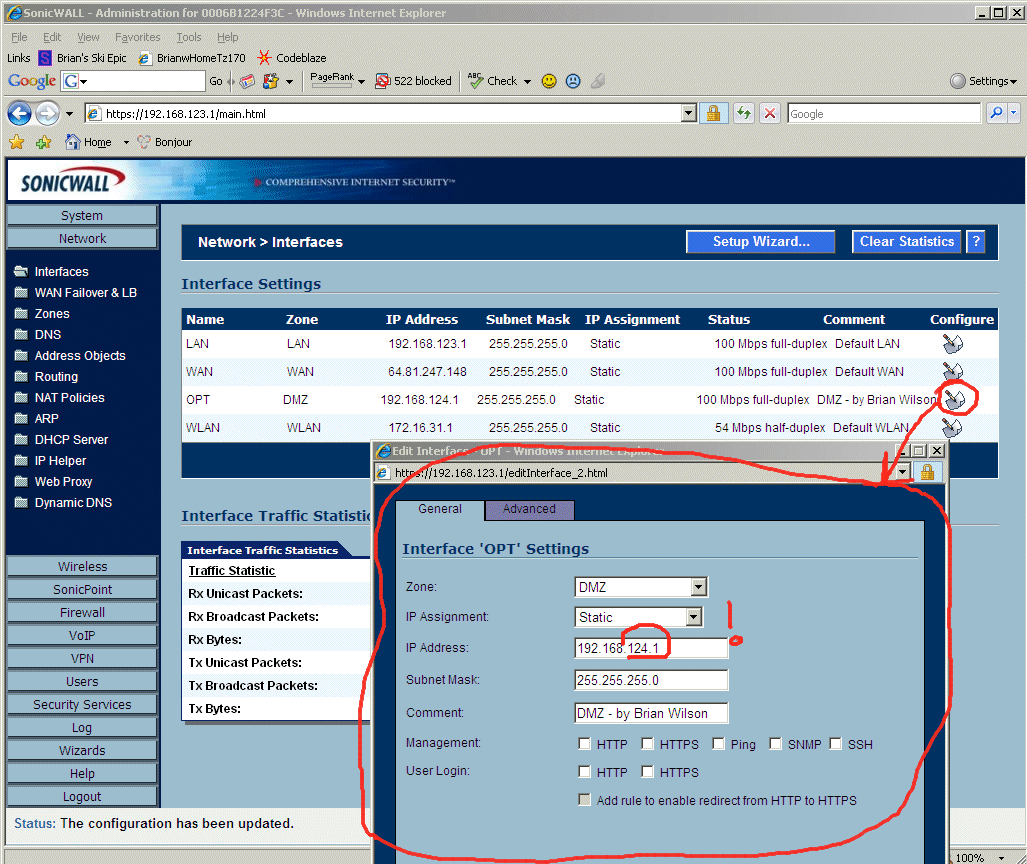
Task: Open the browser address bar dropdown
Action: (688, 113)
